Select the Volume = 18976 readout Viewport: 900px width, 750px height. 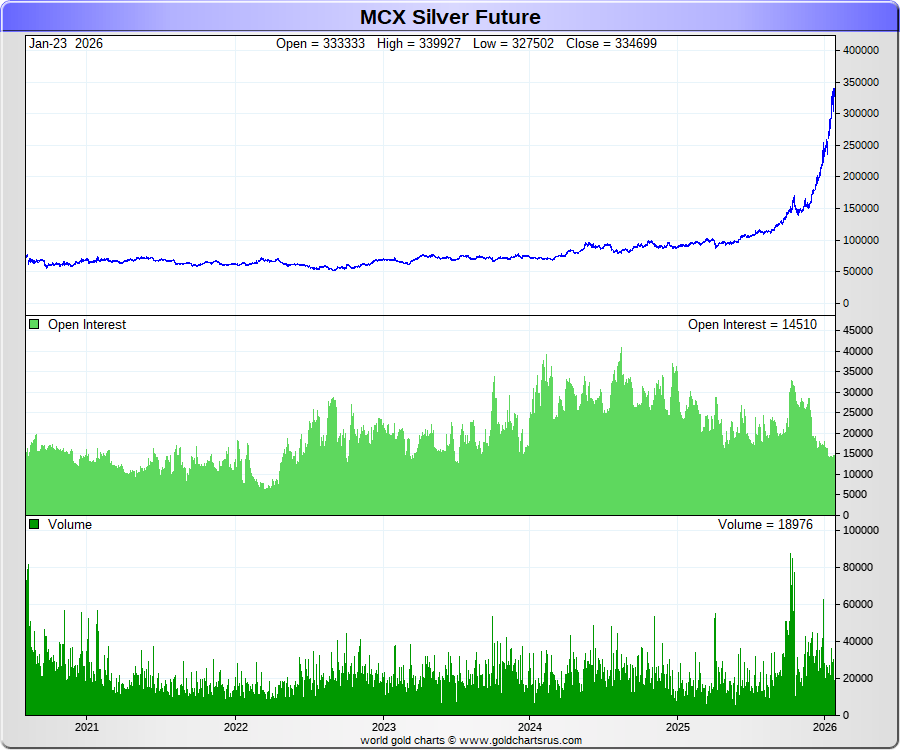tap(765, 524)
